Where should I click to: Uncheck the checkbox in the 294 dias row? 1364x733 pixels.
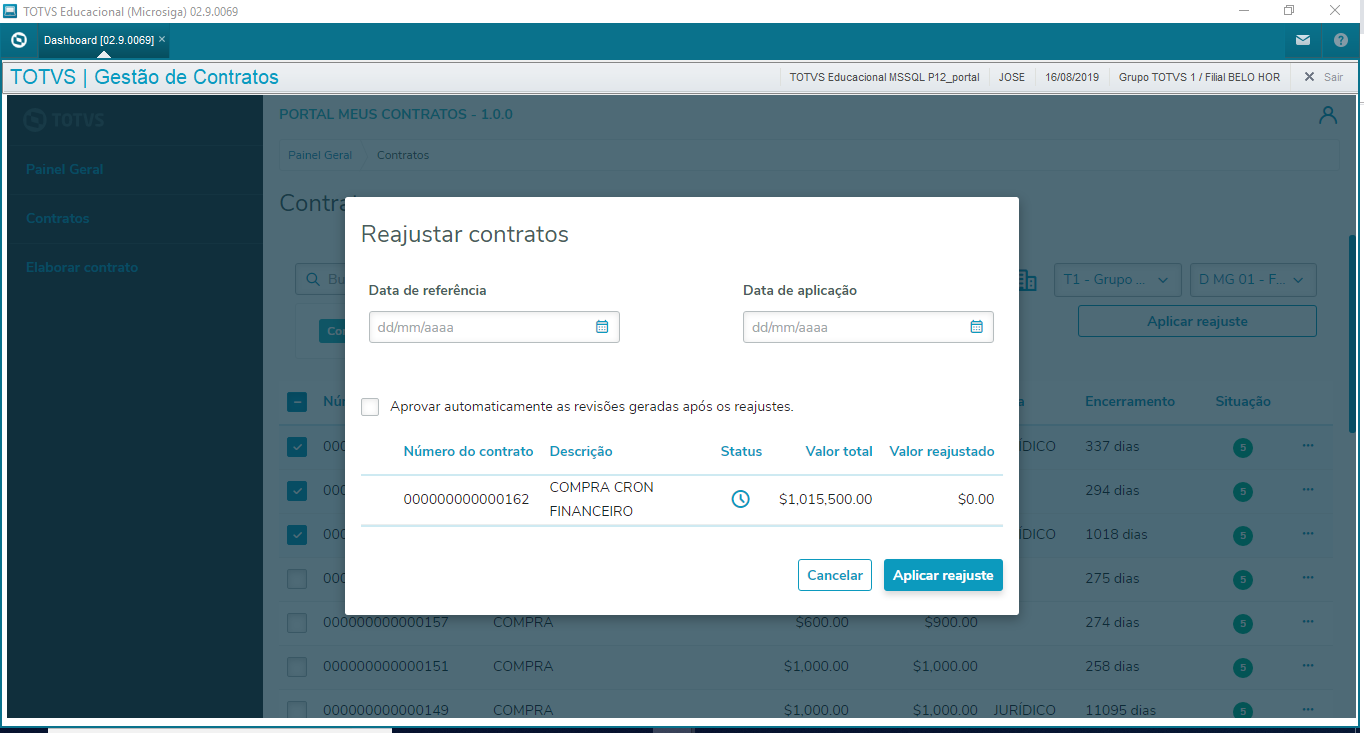click(x=297, y=491)
